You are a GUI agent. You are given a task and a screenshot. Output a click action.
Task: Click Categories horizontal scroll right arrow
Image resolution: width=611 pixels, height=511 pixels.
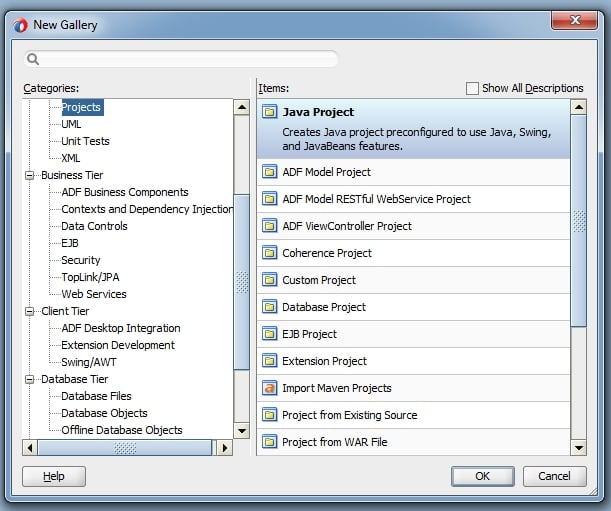coord(224,447)
